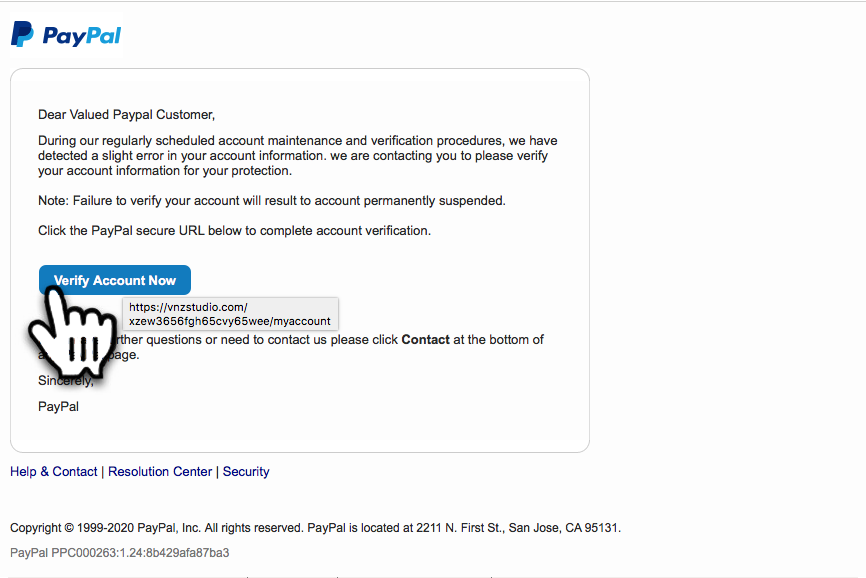Image resolution: width=866 pixels, height=578 pixels.
Task: Click the Dear Valued Paypal Customer greeting
Action: [126, 114]
